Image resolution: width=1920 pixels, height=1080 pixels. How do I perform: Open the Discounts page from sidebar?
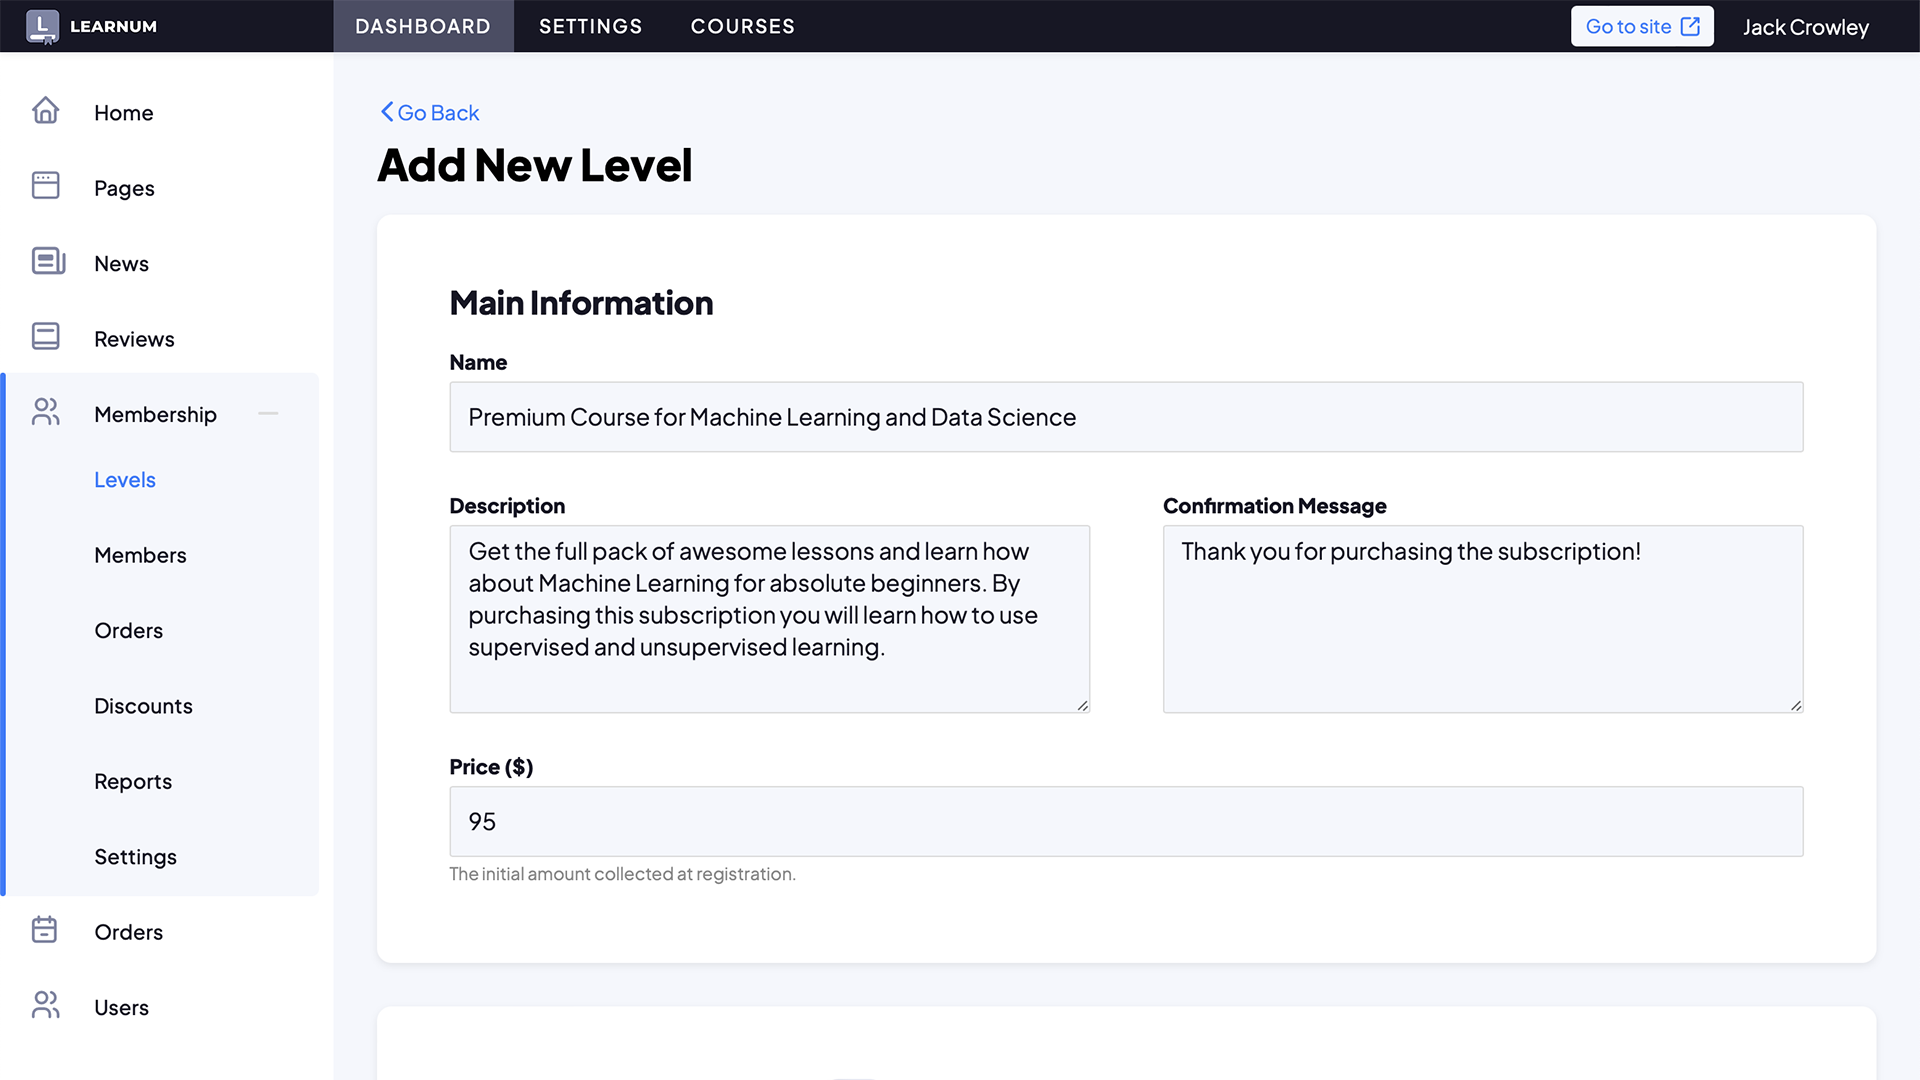coord(143,706)
